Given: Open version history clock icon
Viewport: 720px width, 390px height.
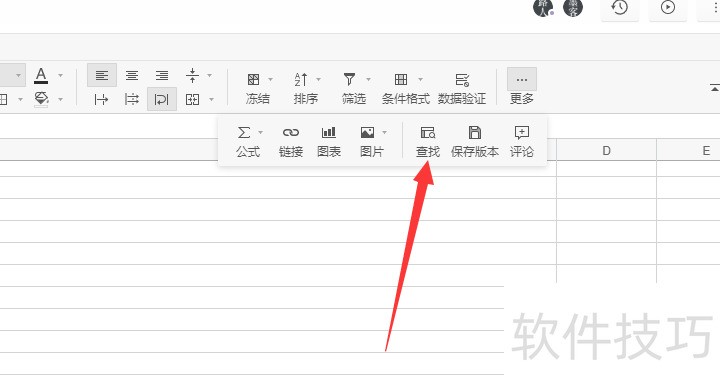Looking at the screenshot, I should coord(620,7).
